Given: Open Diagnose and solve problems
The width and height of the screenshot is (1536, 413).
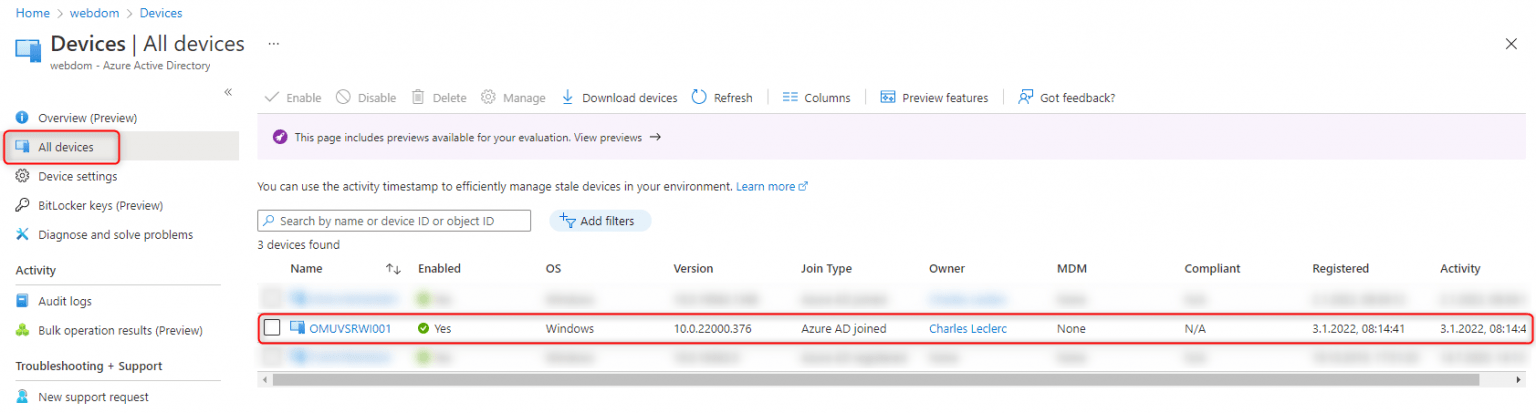Looking at the screenshot, I should pos(116,234).
